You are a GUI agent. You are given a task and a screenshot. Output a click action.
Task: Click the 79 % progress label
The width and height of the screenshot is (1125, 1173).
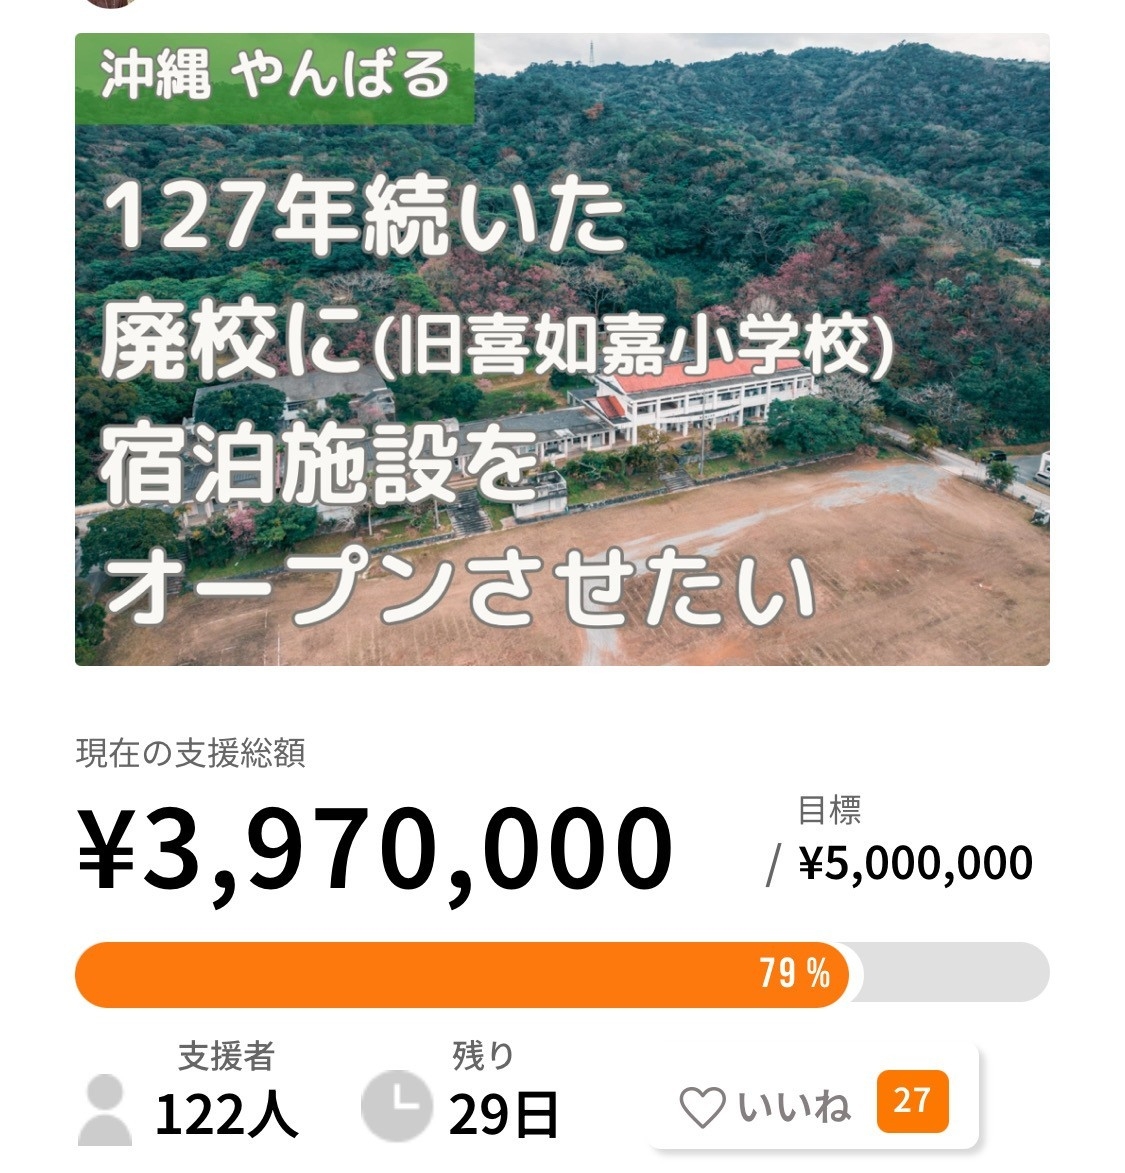794,972
